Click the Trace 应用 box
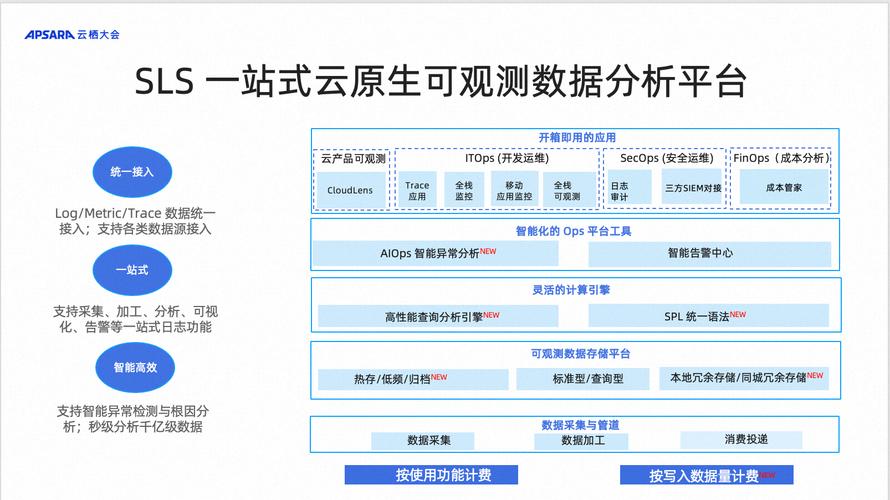The image size is (890, 500). [417, 190]
